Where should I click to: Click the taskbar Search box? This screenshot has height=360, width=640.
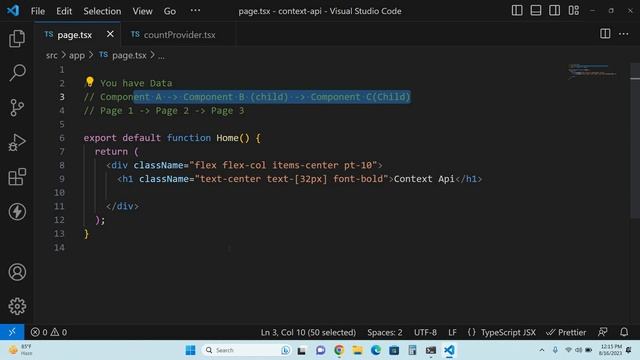pos(247,350)
